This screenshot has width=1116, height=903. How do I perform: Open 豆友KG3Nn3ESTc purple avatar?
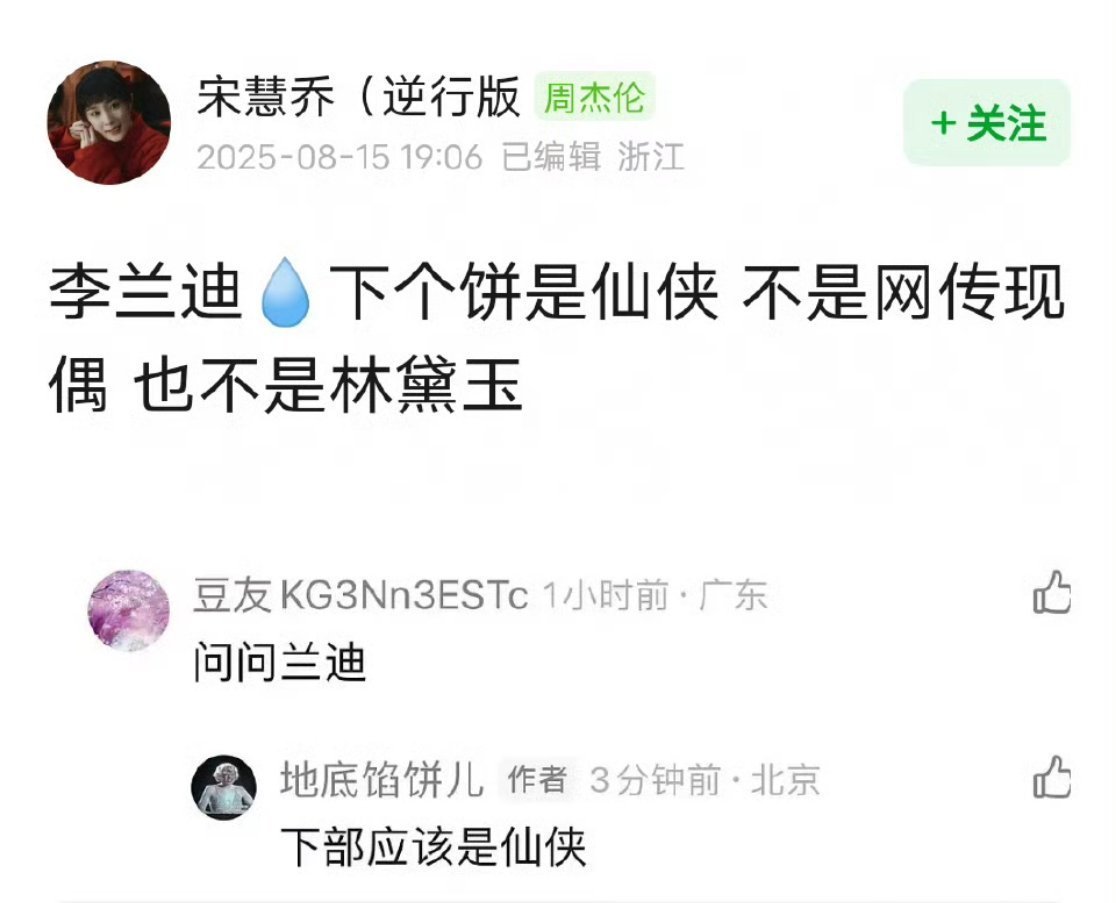coord(129,611)
